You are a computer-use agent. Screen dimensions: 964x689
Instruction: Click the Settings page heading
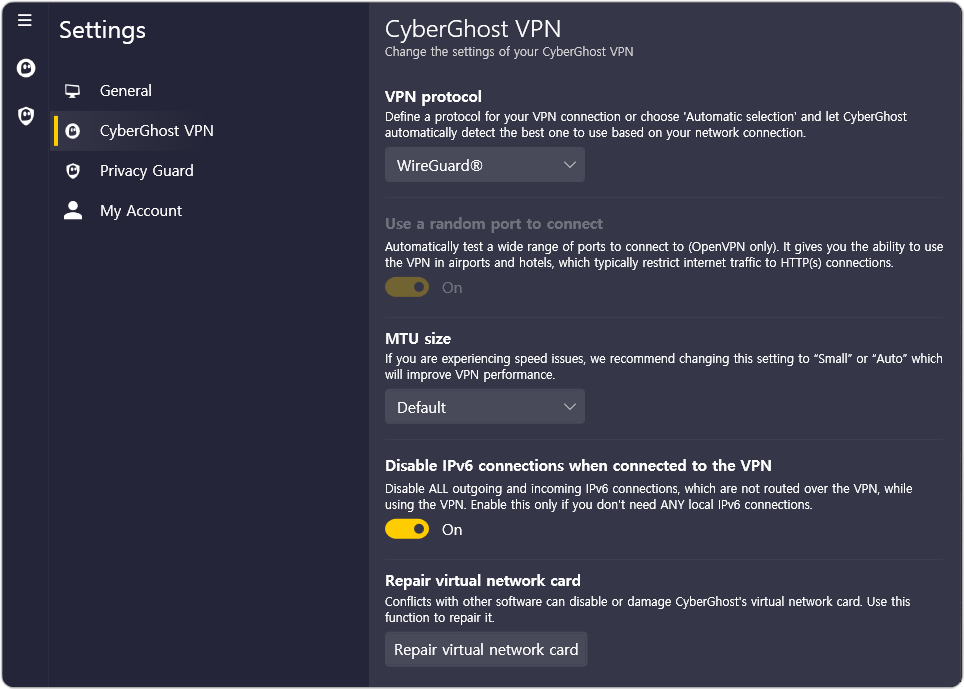click(102, 30)
